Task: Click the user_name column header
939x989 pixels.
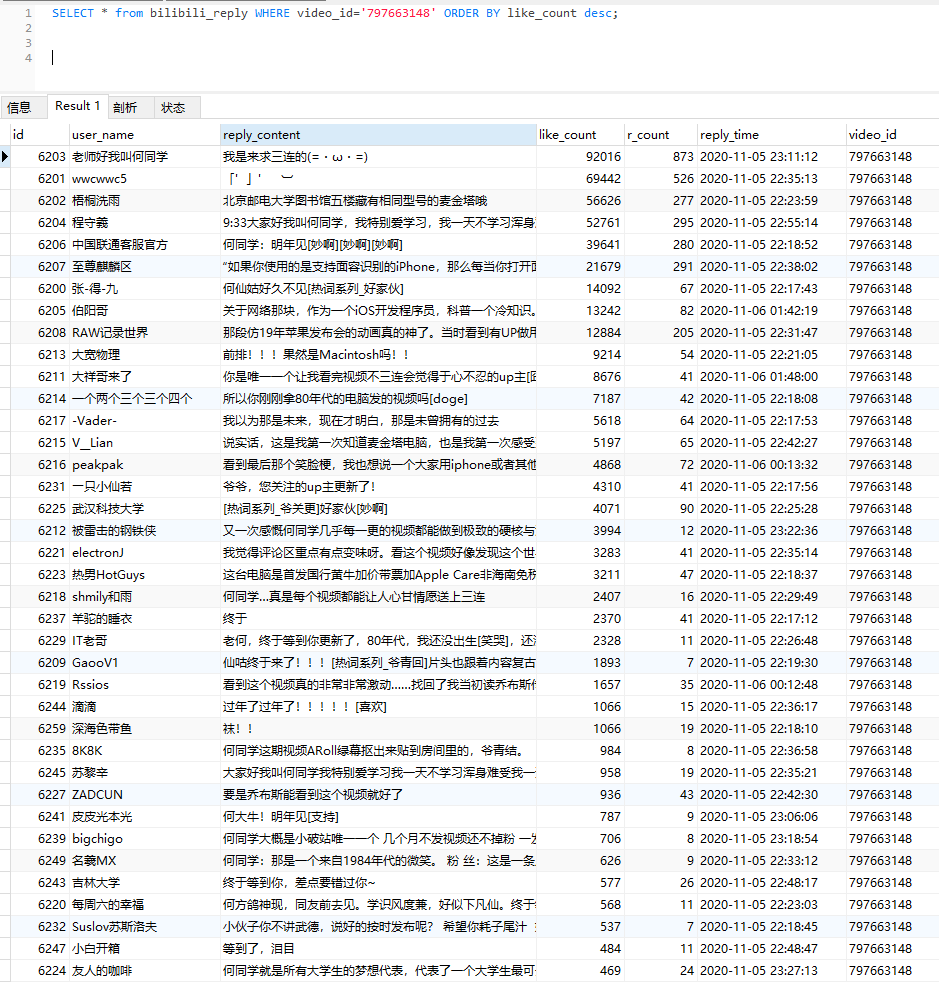Action: (x=144, y=134)
